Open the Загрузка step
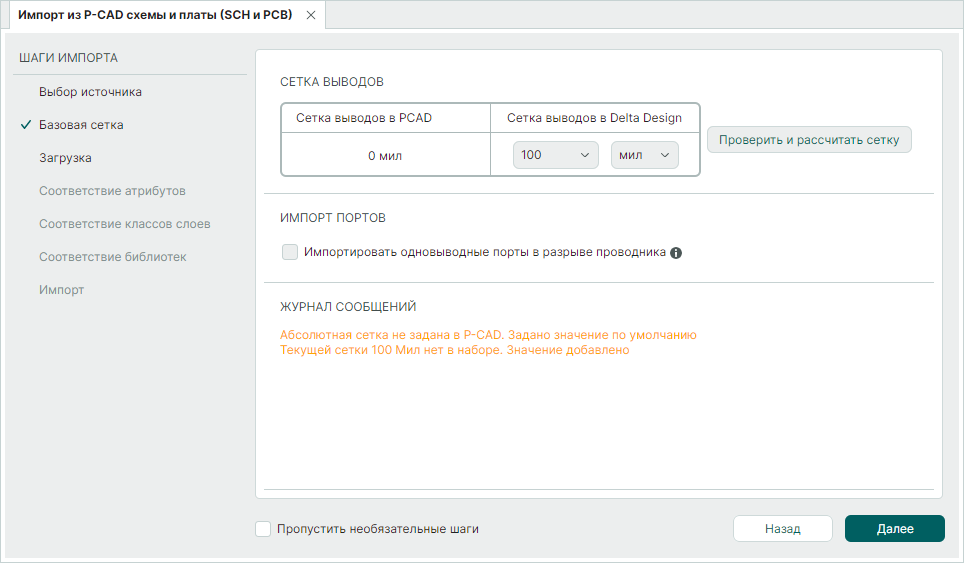 66,158
